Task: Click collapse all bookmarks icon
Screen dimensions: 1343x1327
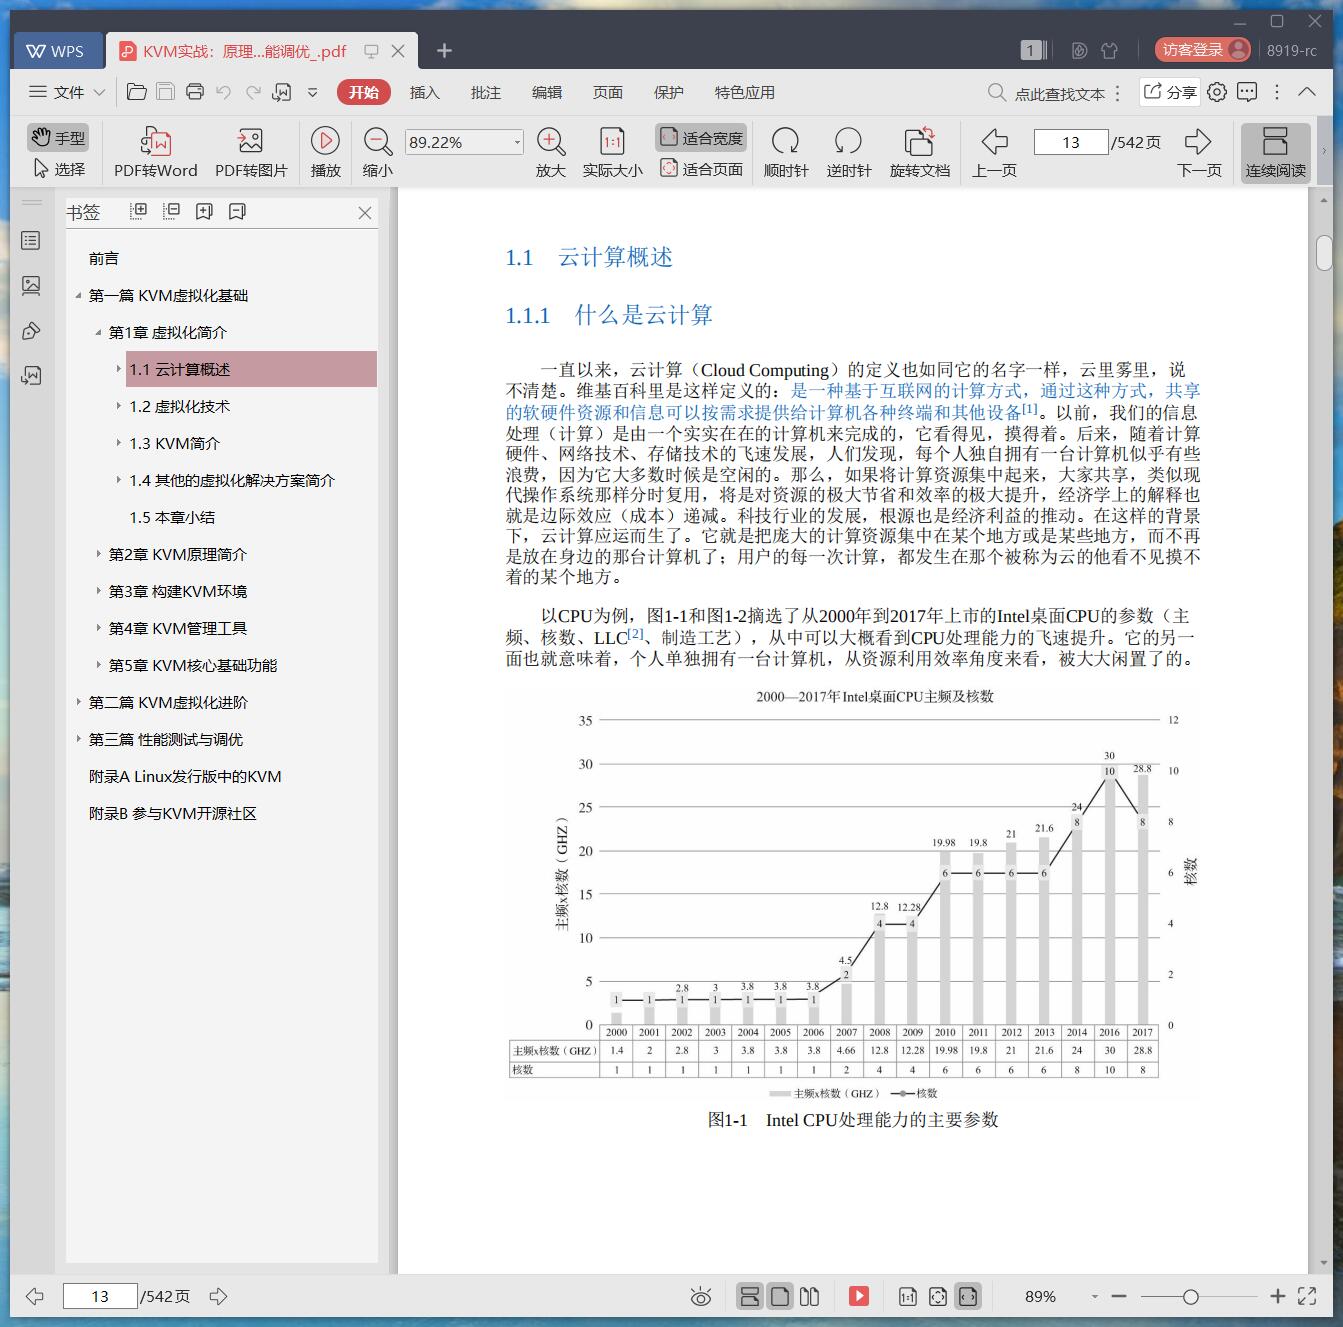Action: (x=172, y=211)
